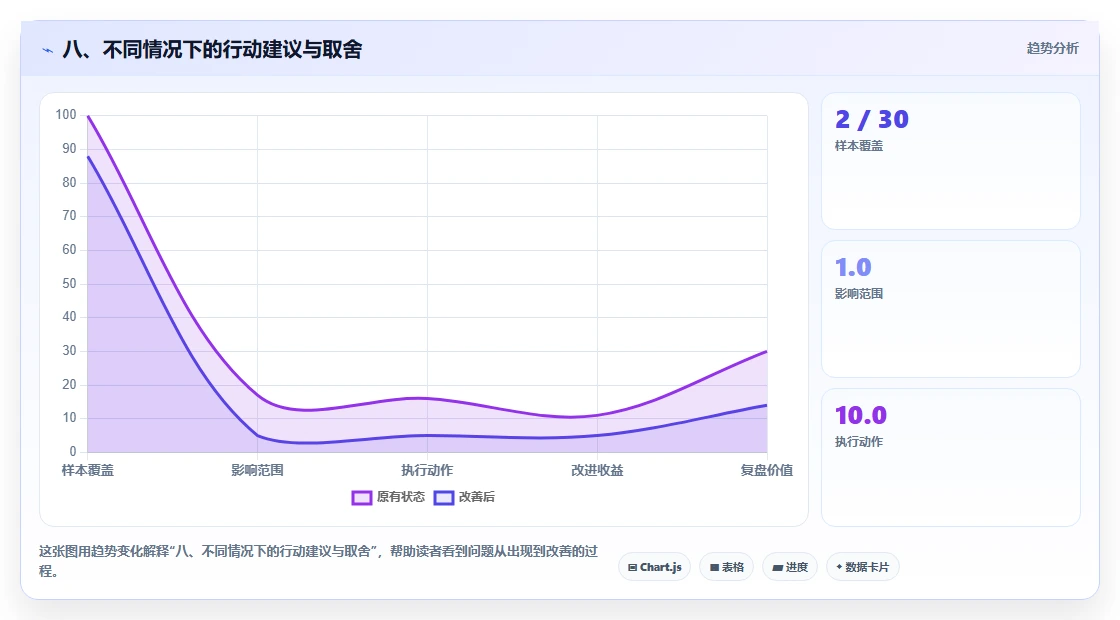1120x620 pixels.
Task: Click the 复盘价值 x-axis label
Action: (766, 470)
